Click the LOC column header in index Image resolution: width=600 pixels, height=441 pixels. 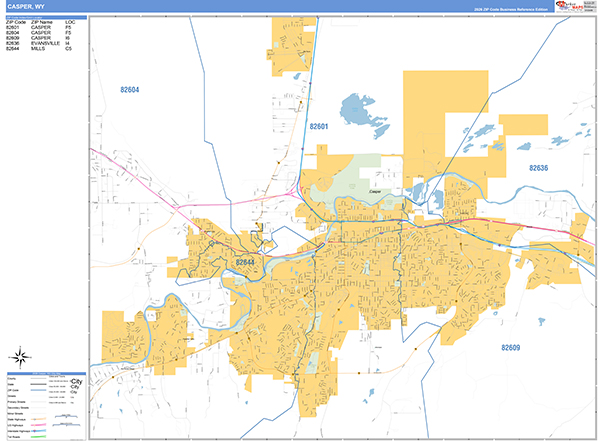click(70, 22)
